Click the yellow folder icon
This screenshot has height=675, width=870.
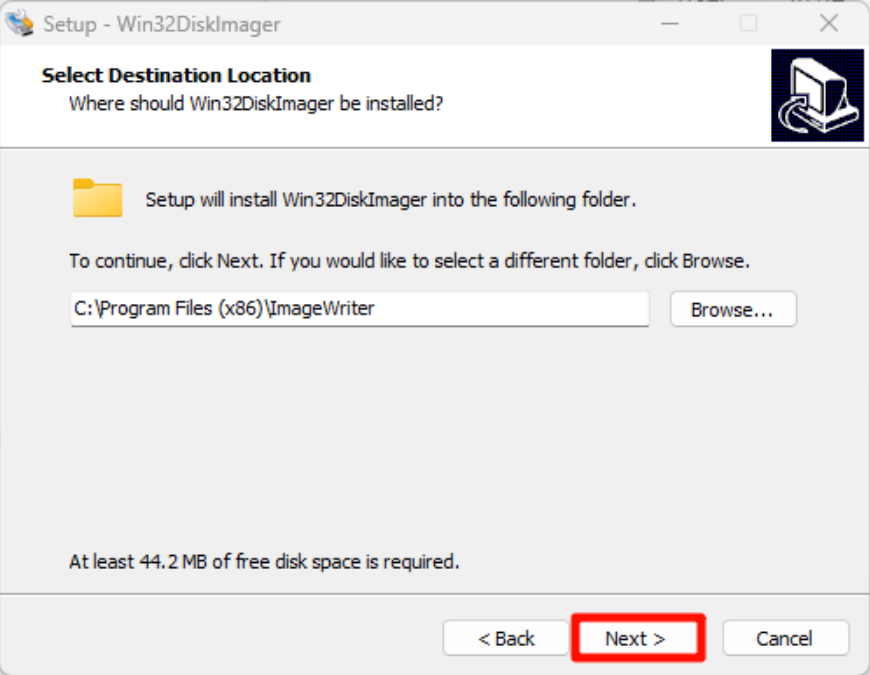(x=97, y=198)
